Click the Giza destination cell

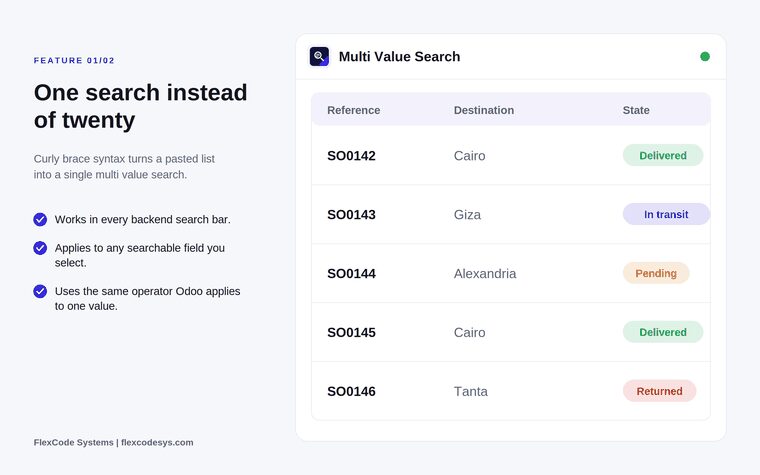click(467, 215)
